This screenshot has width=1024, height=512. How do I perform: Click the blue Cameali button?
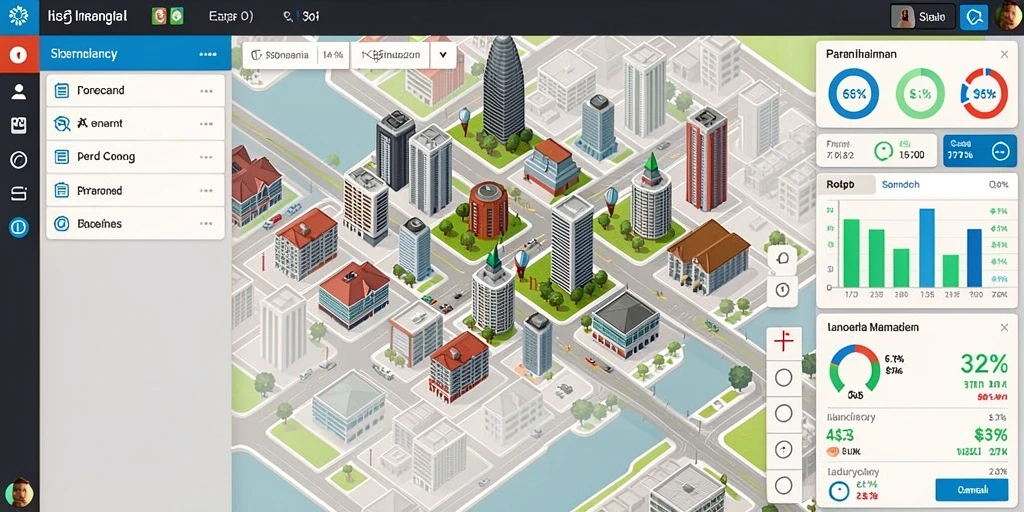pyautogui.click(x=972, y=490)
